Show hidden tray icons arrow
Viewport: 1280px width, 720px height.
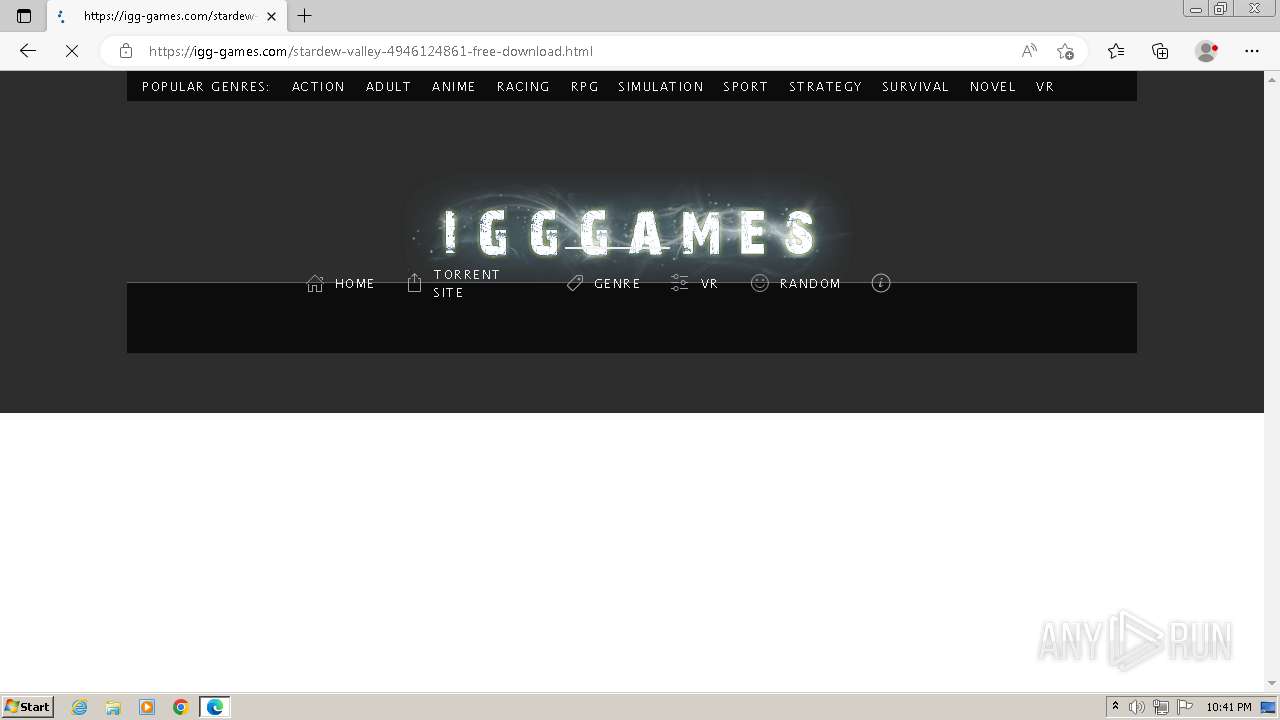click(x=1115, y=707)
